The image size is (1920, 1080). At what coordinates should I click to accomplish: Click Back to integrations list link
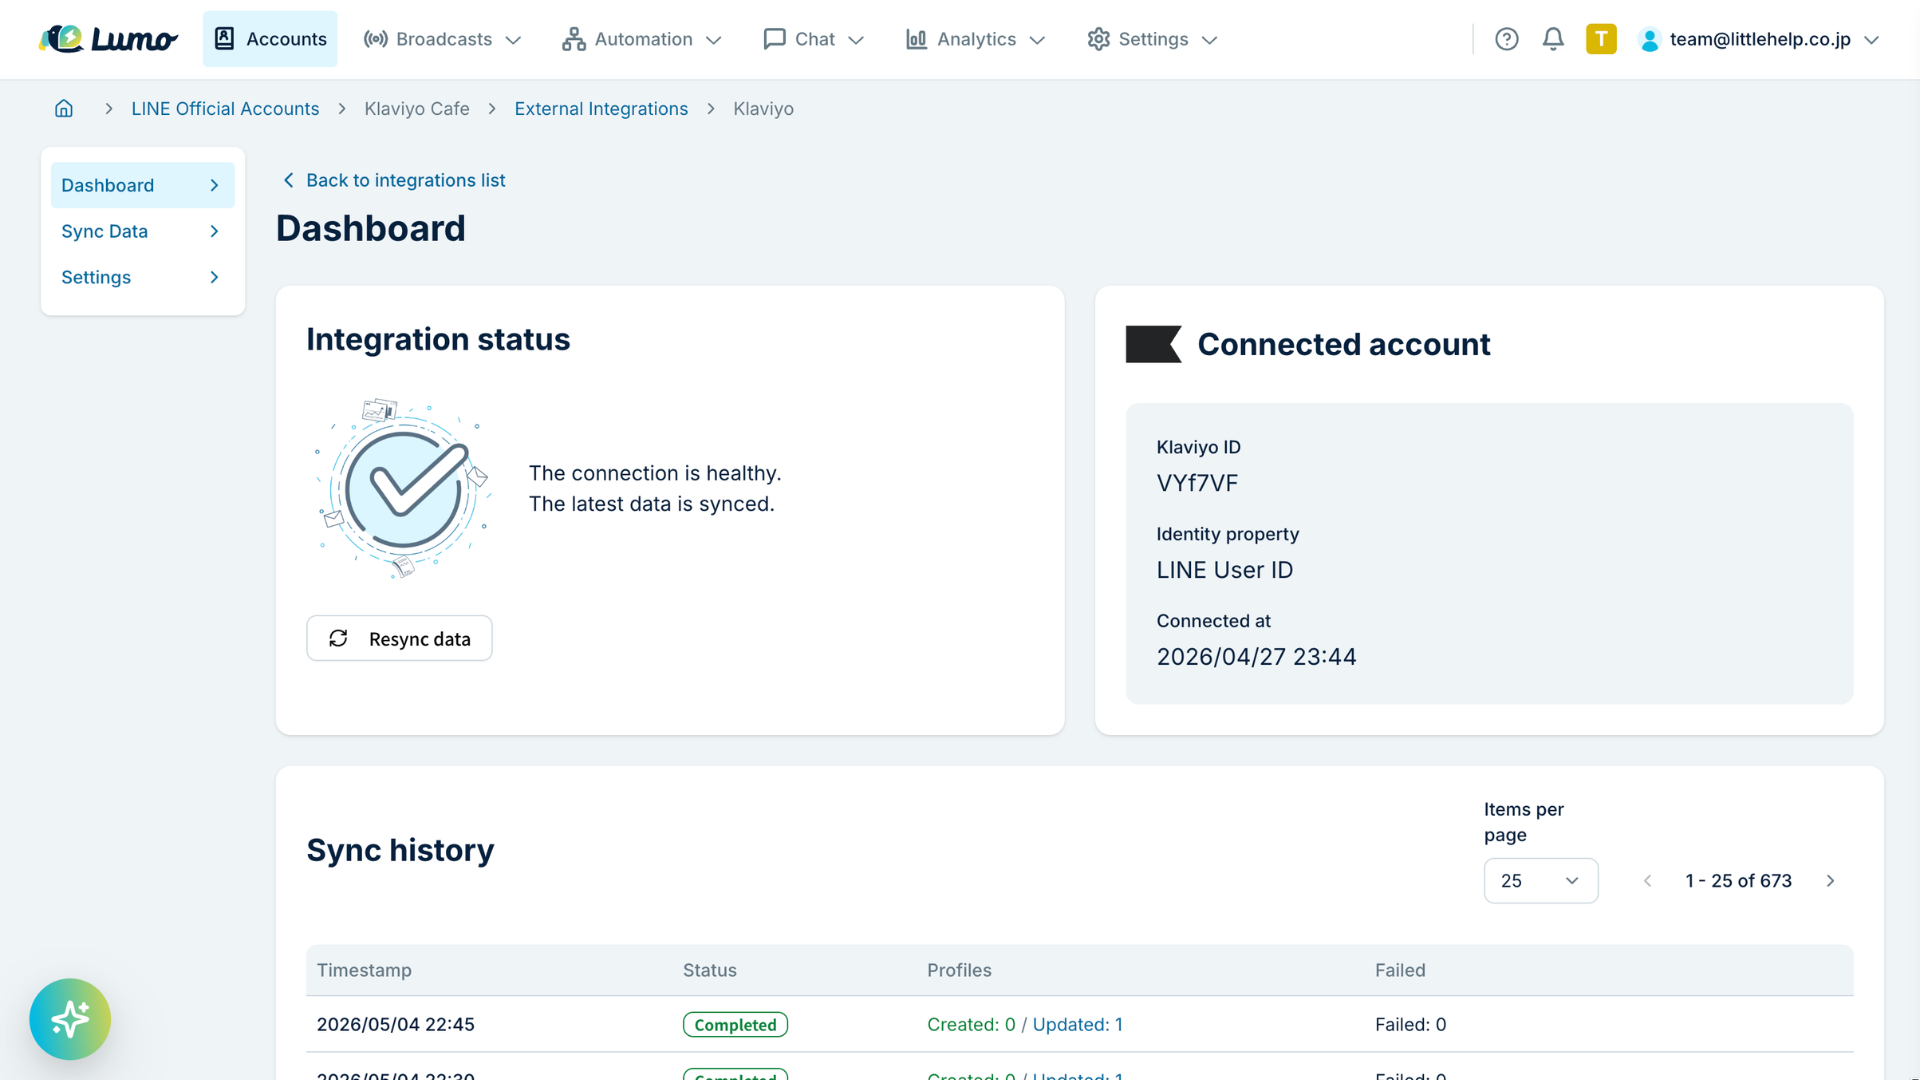click(394, 180)
